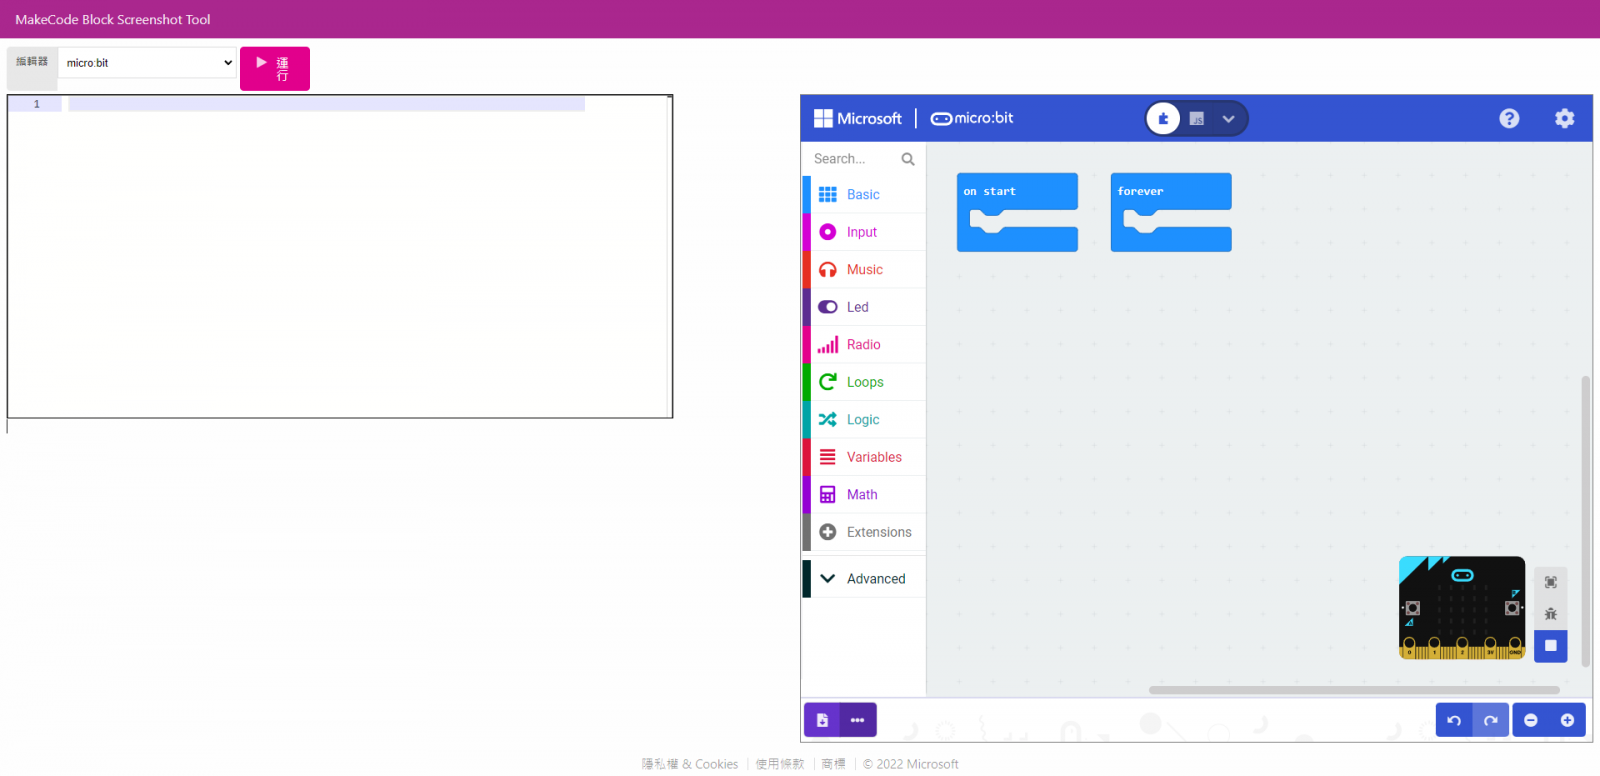The width and height of the screenshot is (1600, 776).
Task: Toggle simulator debug mode bug icon
Action: tap(1550, 614)
